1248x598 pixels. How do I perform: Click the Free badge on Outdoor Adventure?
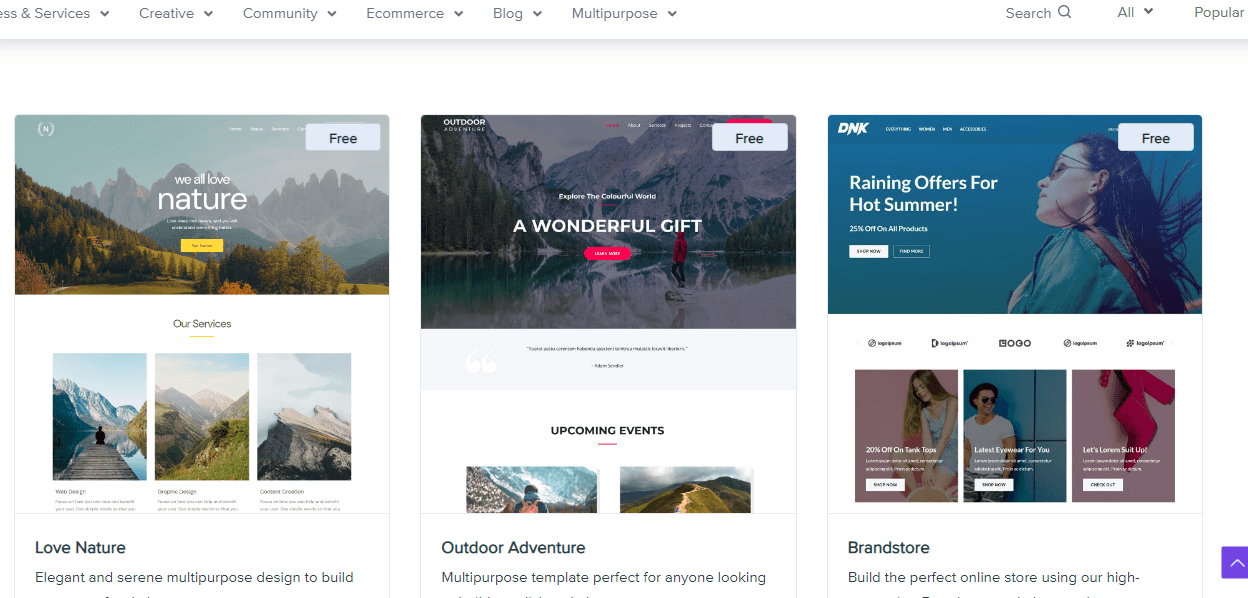coord(749,138)
